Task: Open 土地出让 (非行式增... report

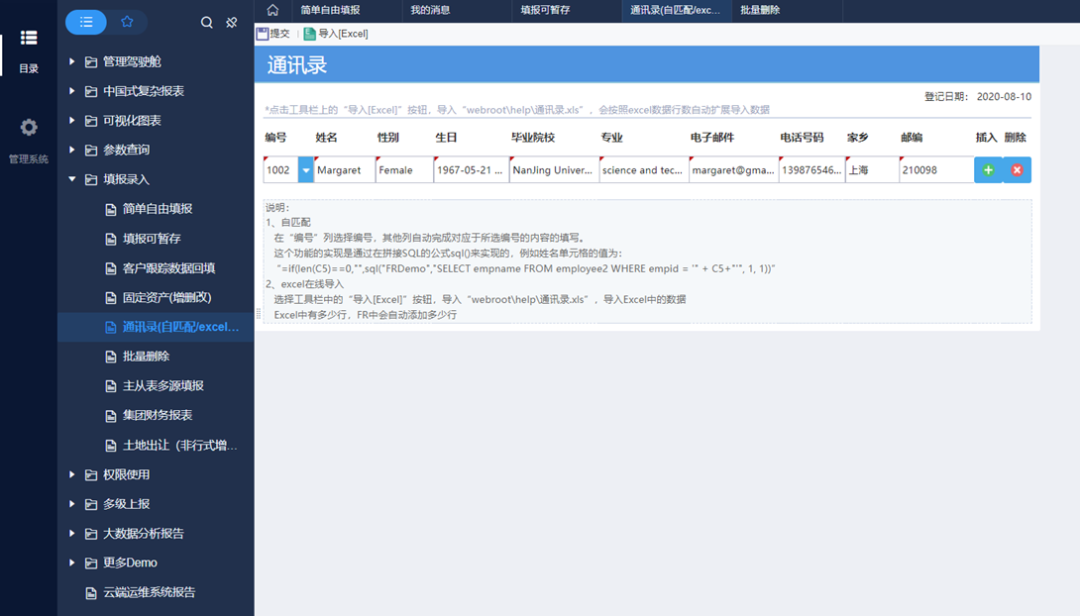Action: pyautogui.click(x=179, y=445)
